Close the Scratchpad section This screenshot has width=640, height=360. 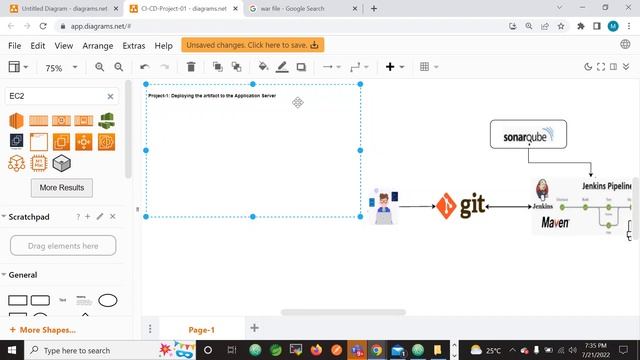113,216
